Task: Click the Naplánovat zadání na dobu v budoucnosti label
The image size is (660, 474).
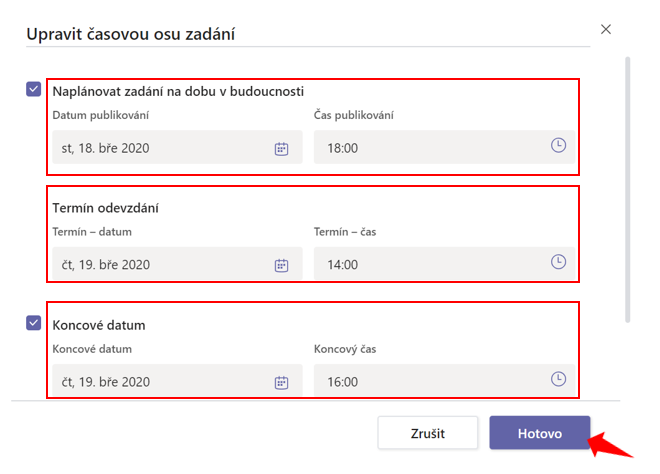Action: pos(178,91)
